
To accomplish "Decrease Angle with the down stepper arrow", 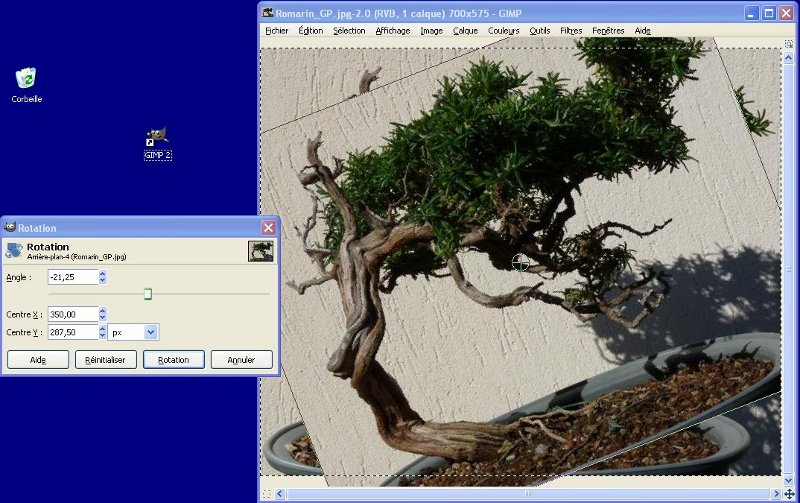I will [x=103, y=281].
